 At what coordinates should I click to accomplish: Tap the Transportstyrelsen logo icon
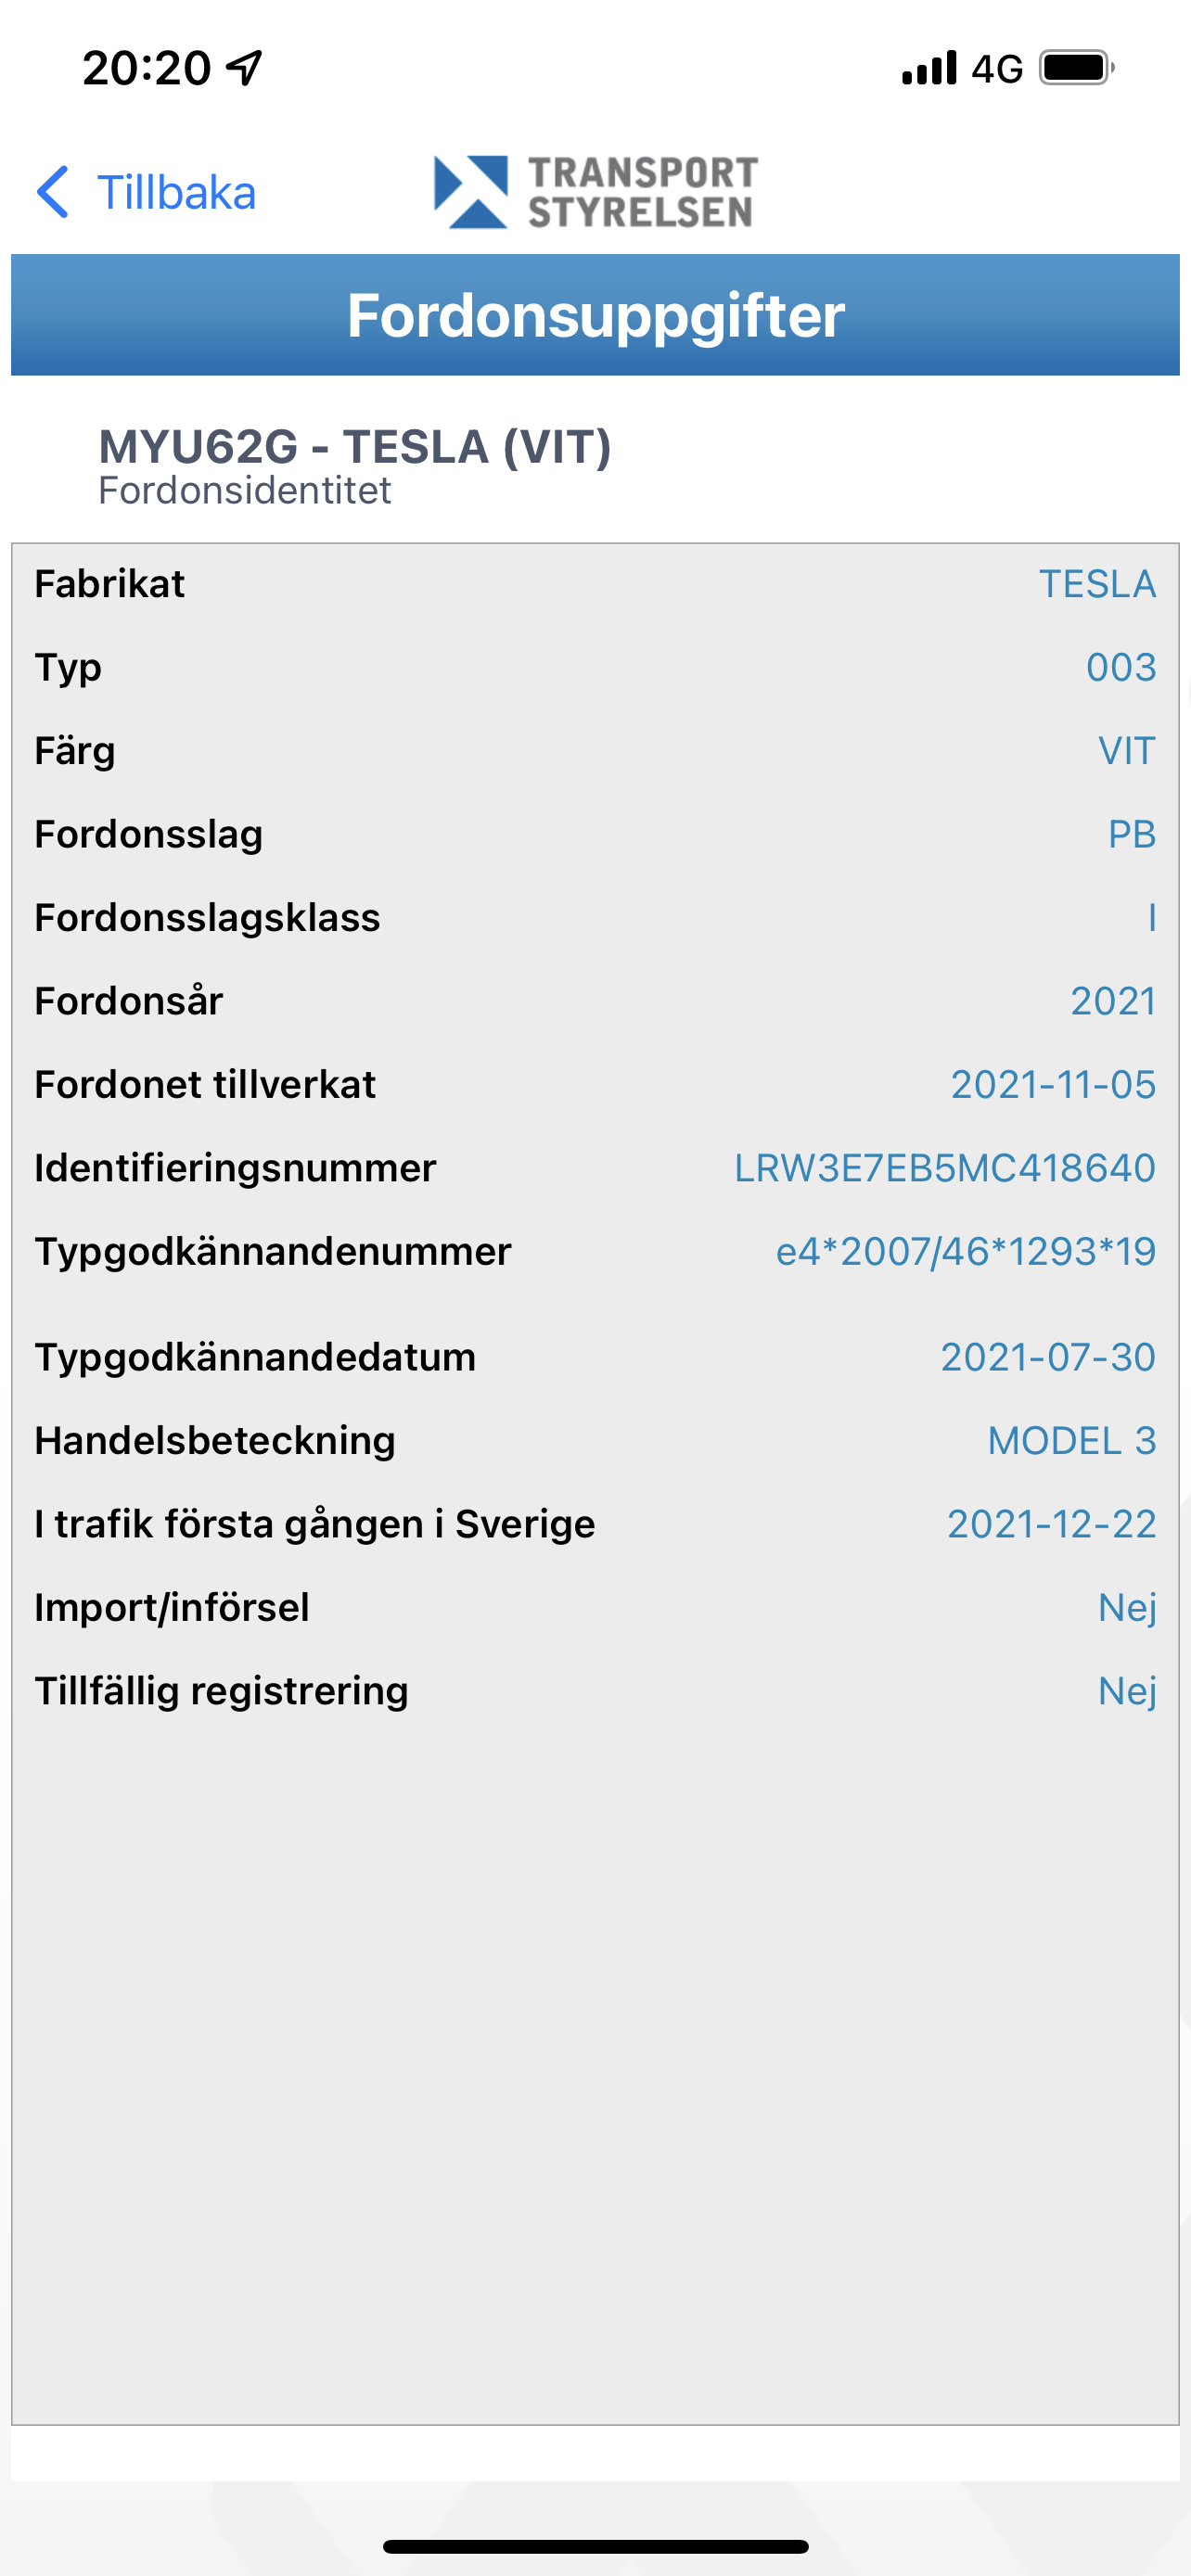pyautogui.click(x=471, y=192)
